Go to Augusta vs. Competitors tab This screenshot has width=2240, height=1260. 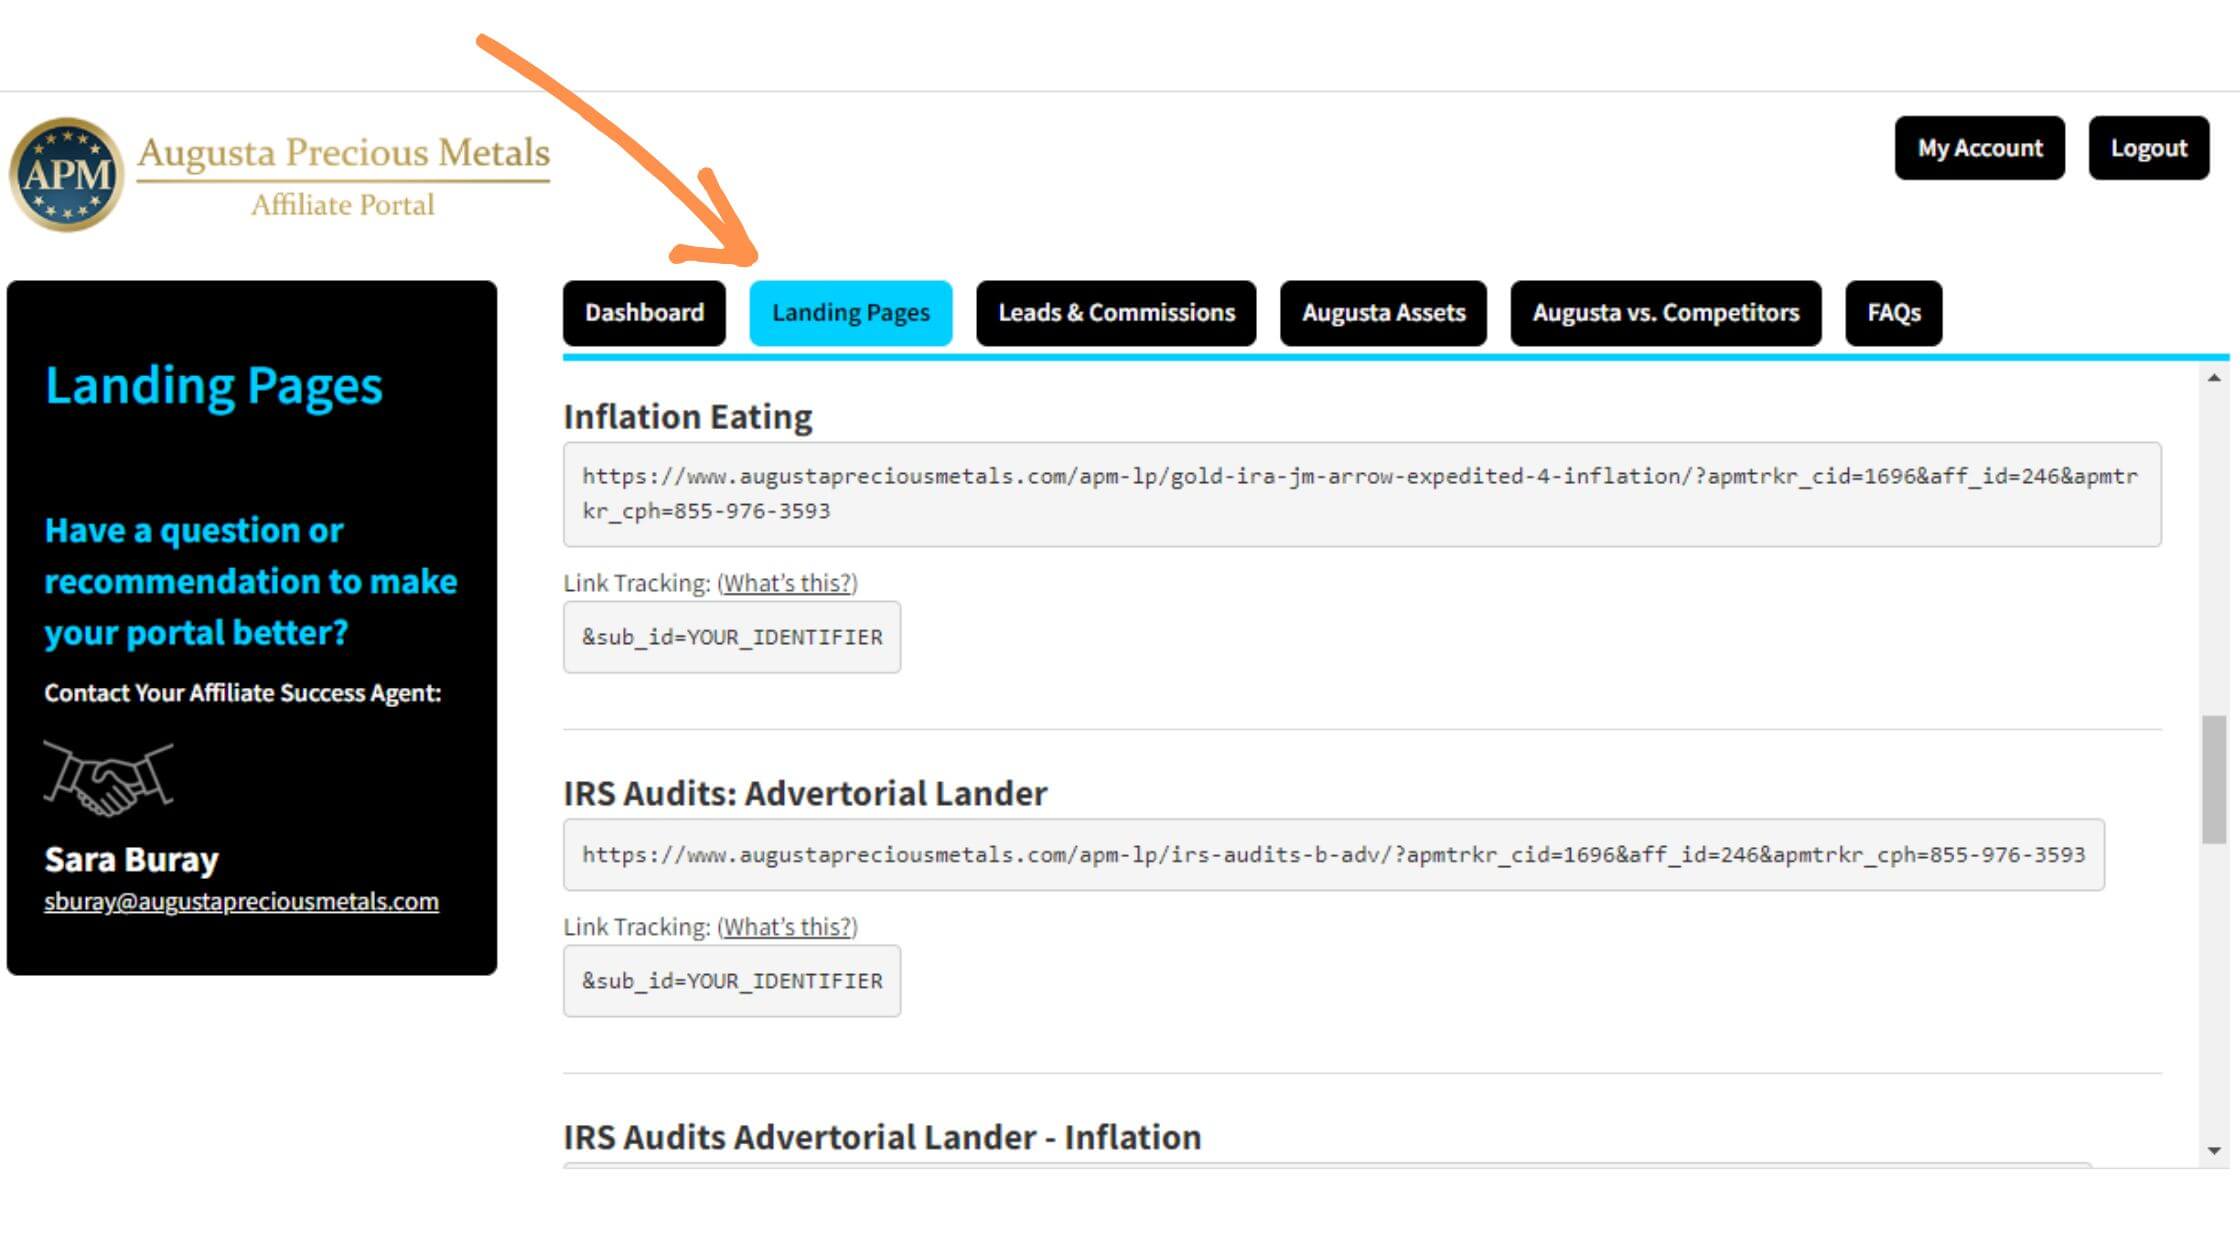(x=1665, y=313)
